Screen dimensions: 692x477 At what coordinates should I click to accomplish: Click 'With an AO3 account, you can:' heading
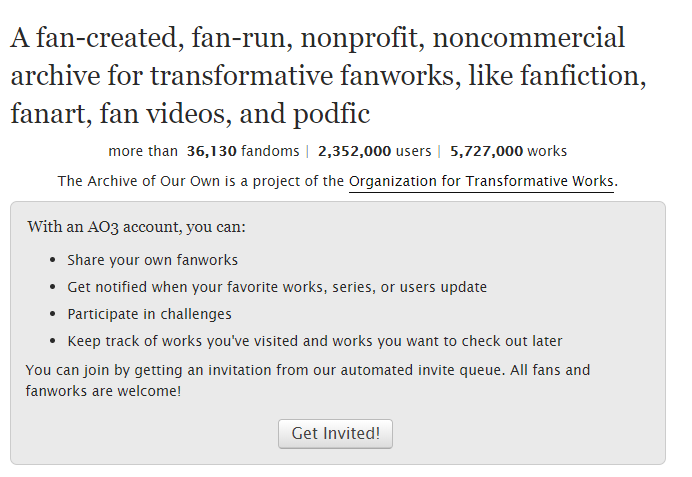point(136,227)
